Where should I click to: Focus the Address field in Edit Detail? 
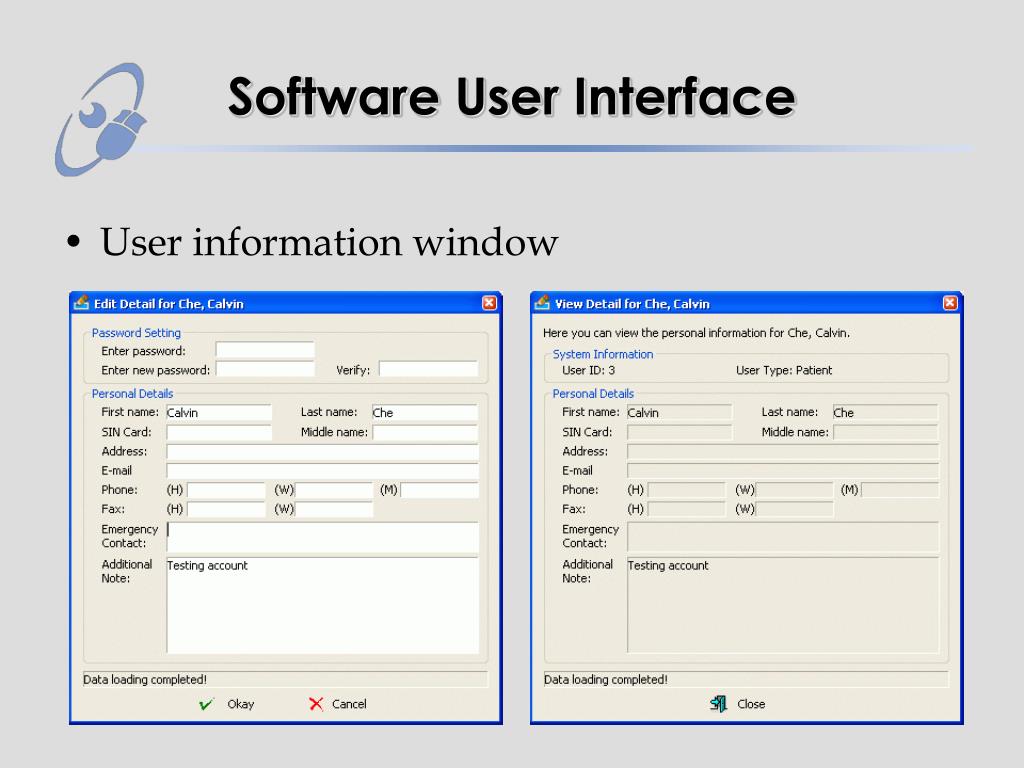(323, 451)
